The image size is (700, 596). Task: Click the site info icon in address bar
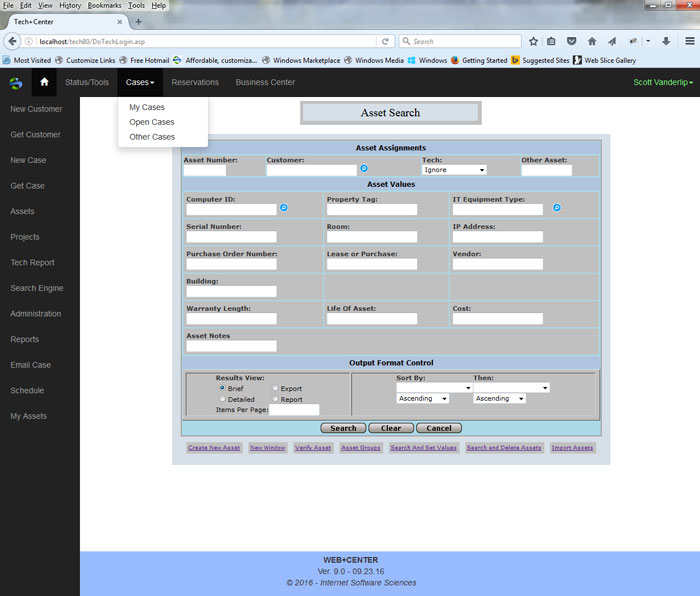click(x=29, y=42)
